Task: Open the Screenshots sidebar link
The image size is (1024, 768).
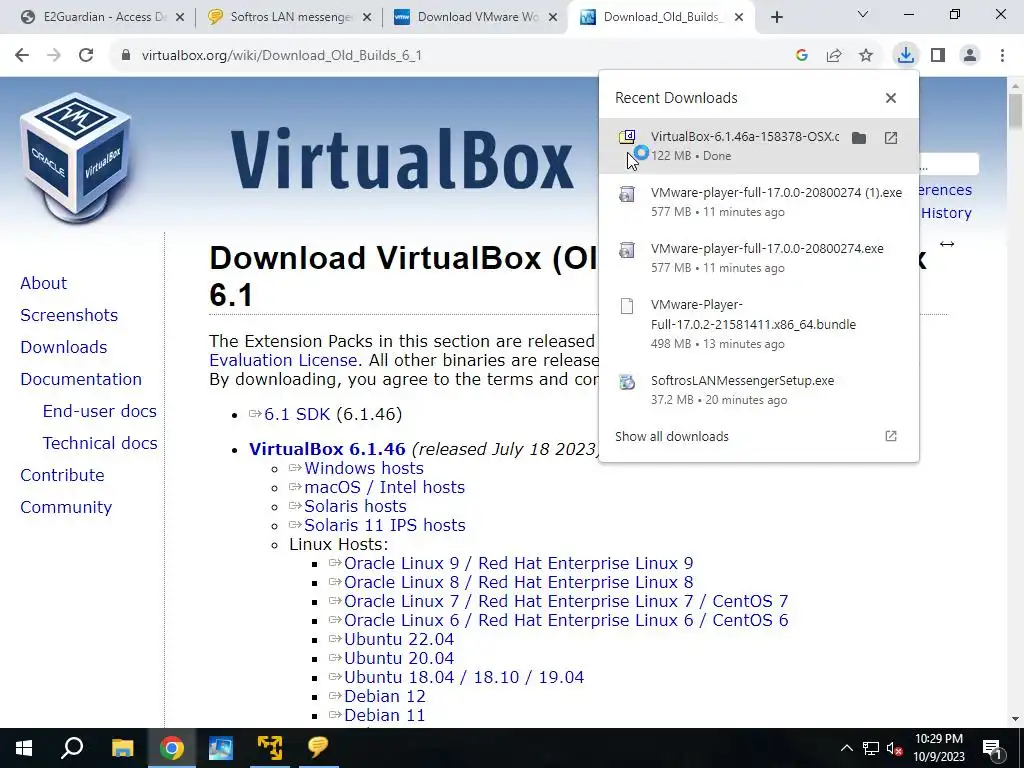Action: click(x=69, y=315)
